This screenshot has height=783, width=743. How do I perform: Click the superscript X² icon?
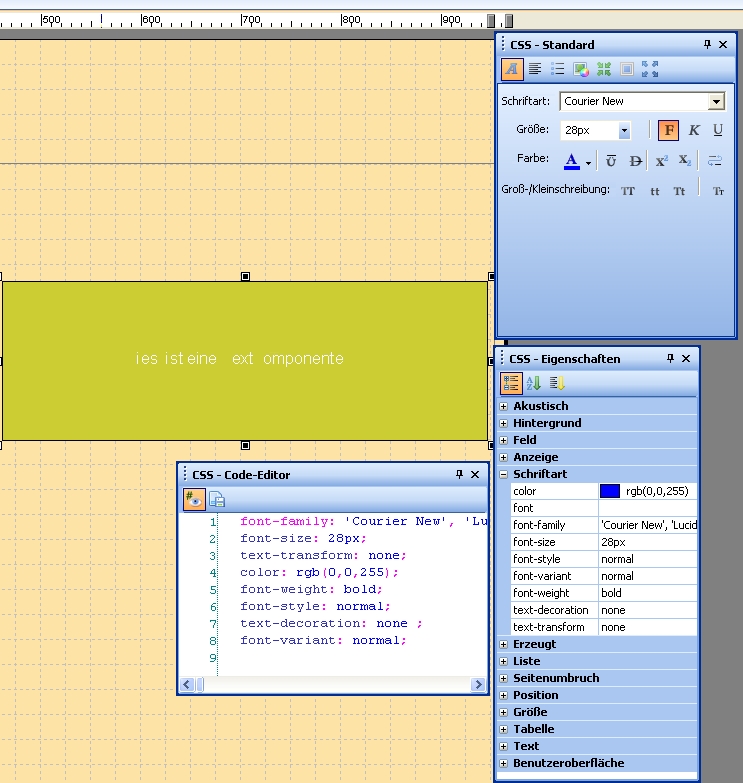[x=662, y=160]
